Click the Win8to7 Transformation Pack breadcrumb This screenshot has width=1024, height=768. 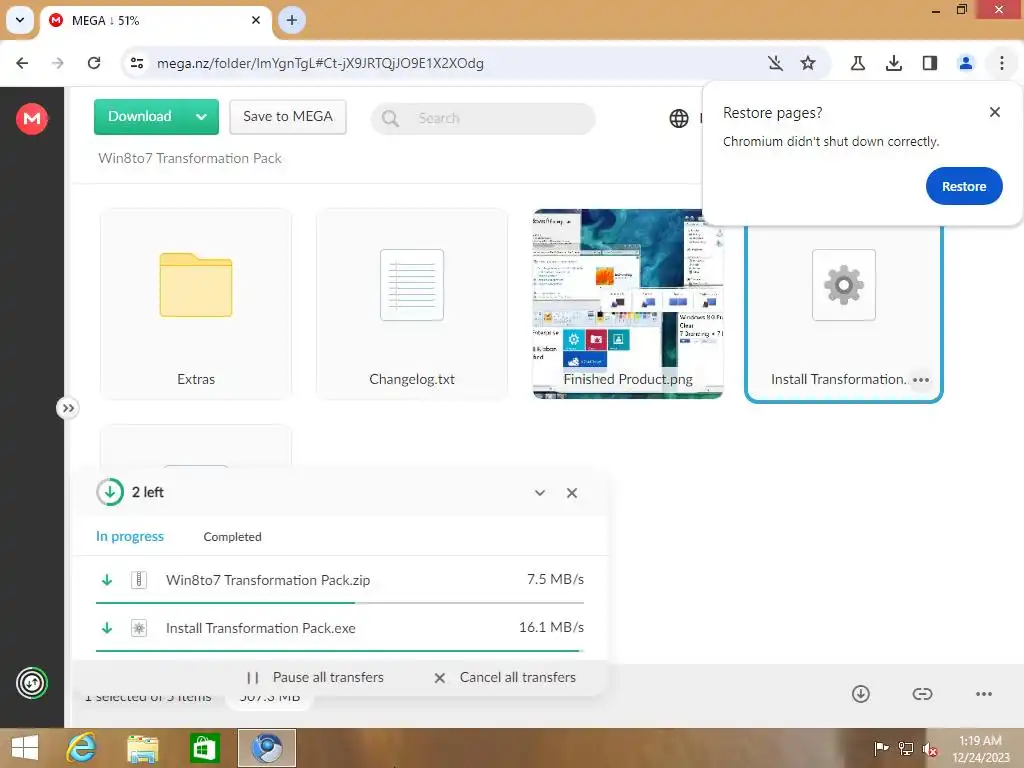pos(189,159)
